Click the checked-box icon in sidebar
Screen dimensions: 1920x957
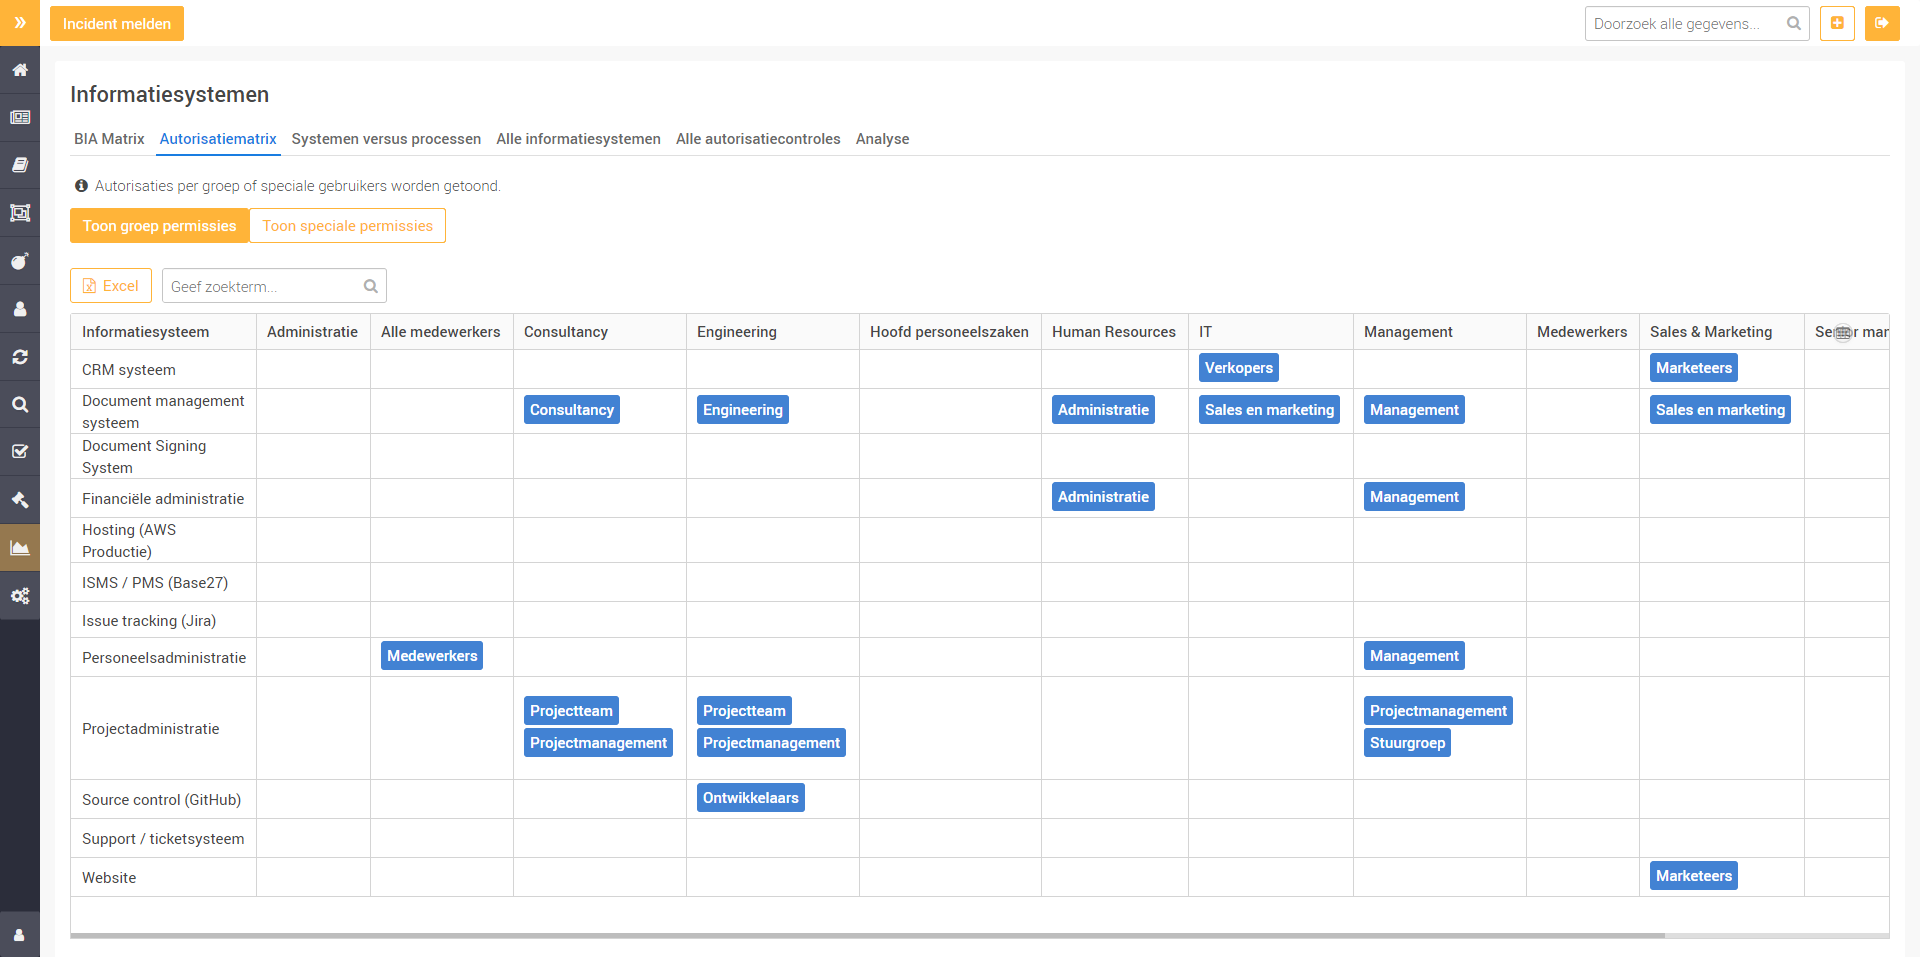[x=20, y=452]
